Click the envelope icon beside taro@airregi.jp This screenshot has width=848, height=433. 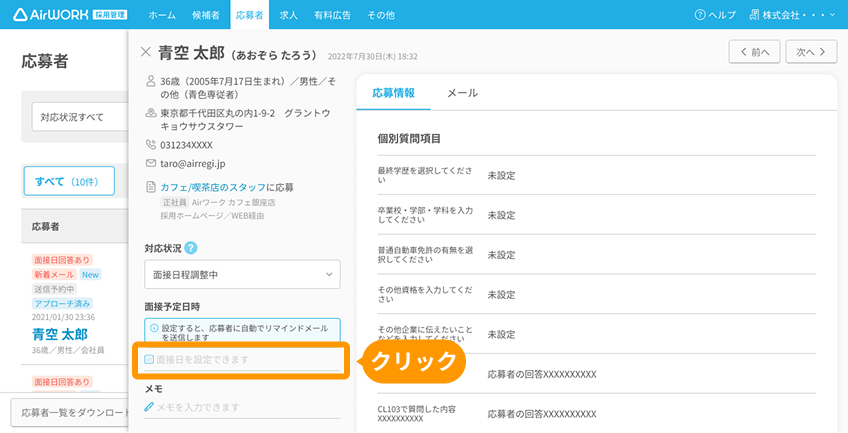pos(151,163)
